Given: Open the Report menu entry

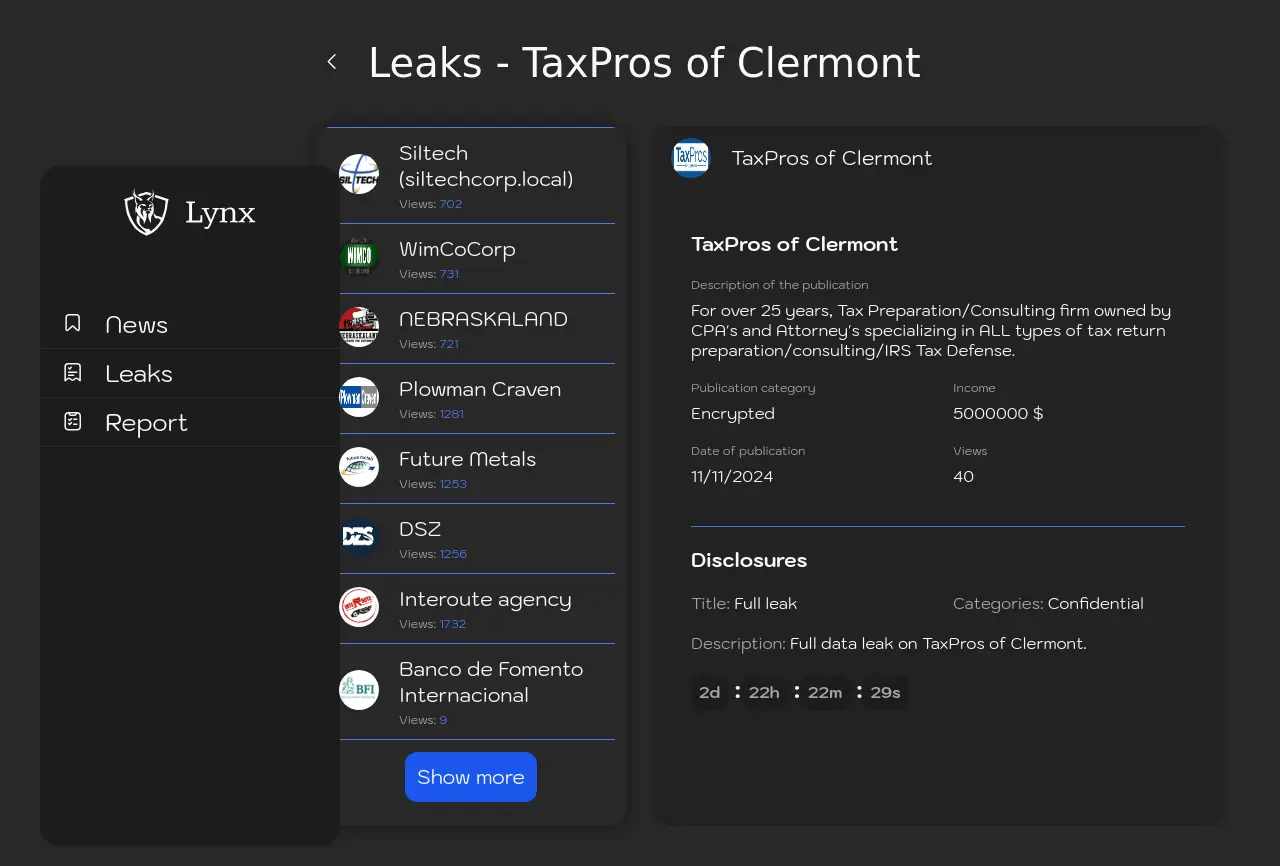Looking at the screenshot, I should coord(146,423).
